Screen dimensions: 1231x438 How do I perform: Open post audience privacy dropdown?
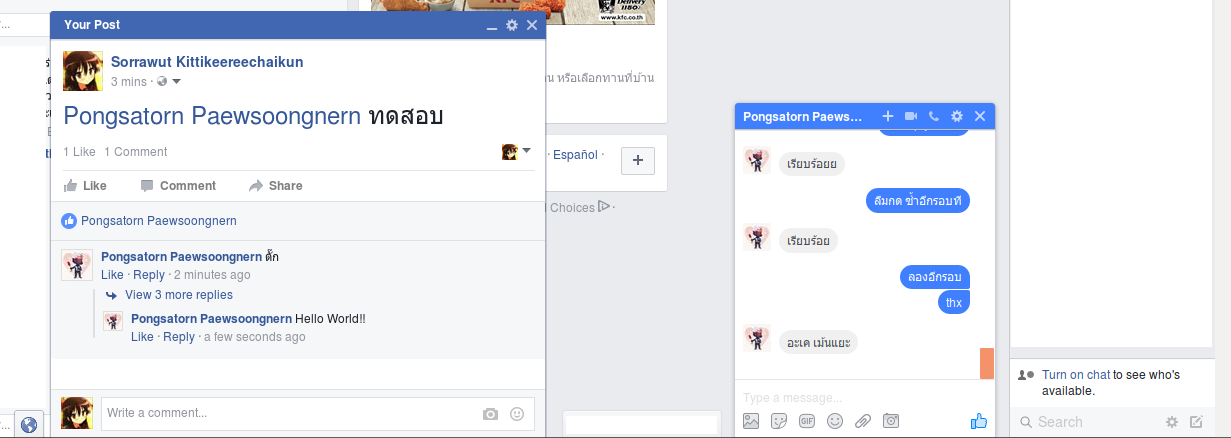169,81
